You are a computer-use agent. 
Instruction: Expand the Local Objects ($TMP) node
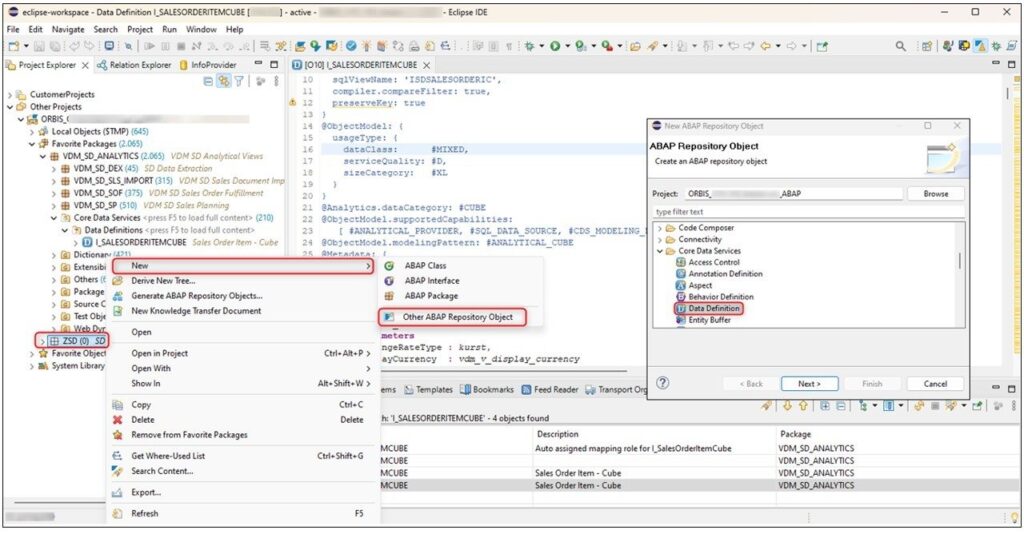[x=32, y=132]
